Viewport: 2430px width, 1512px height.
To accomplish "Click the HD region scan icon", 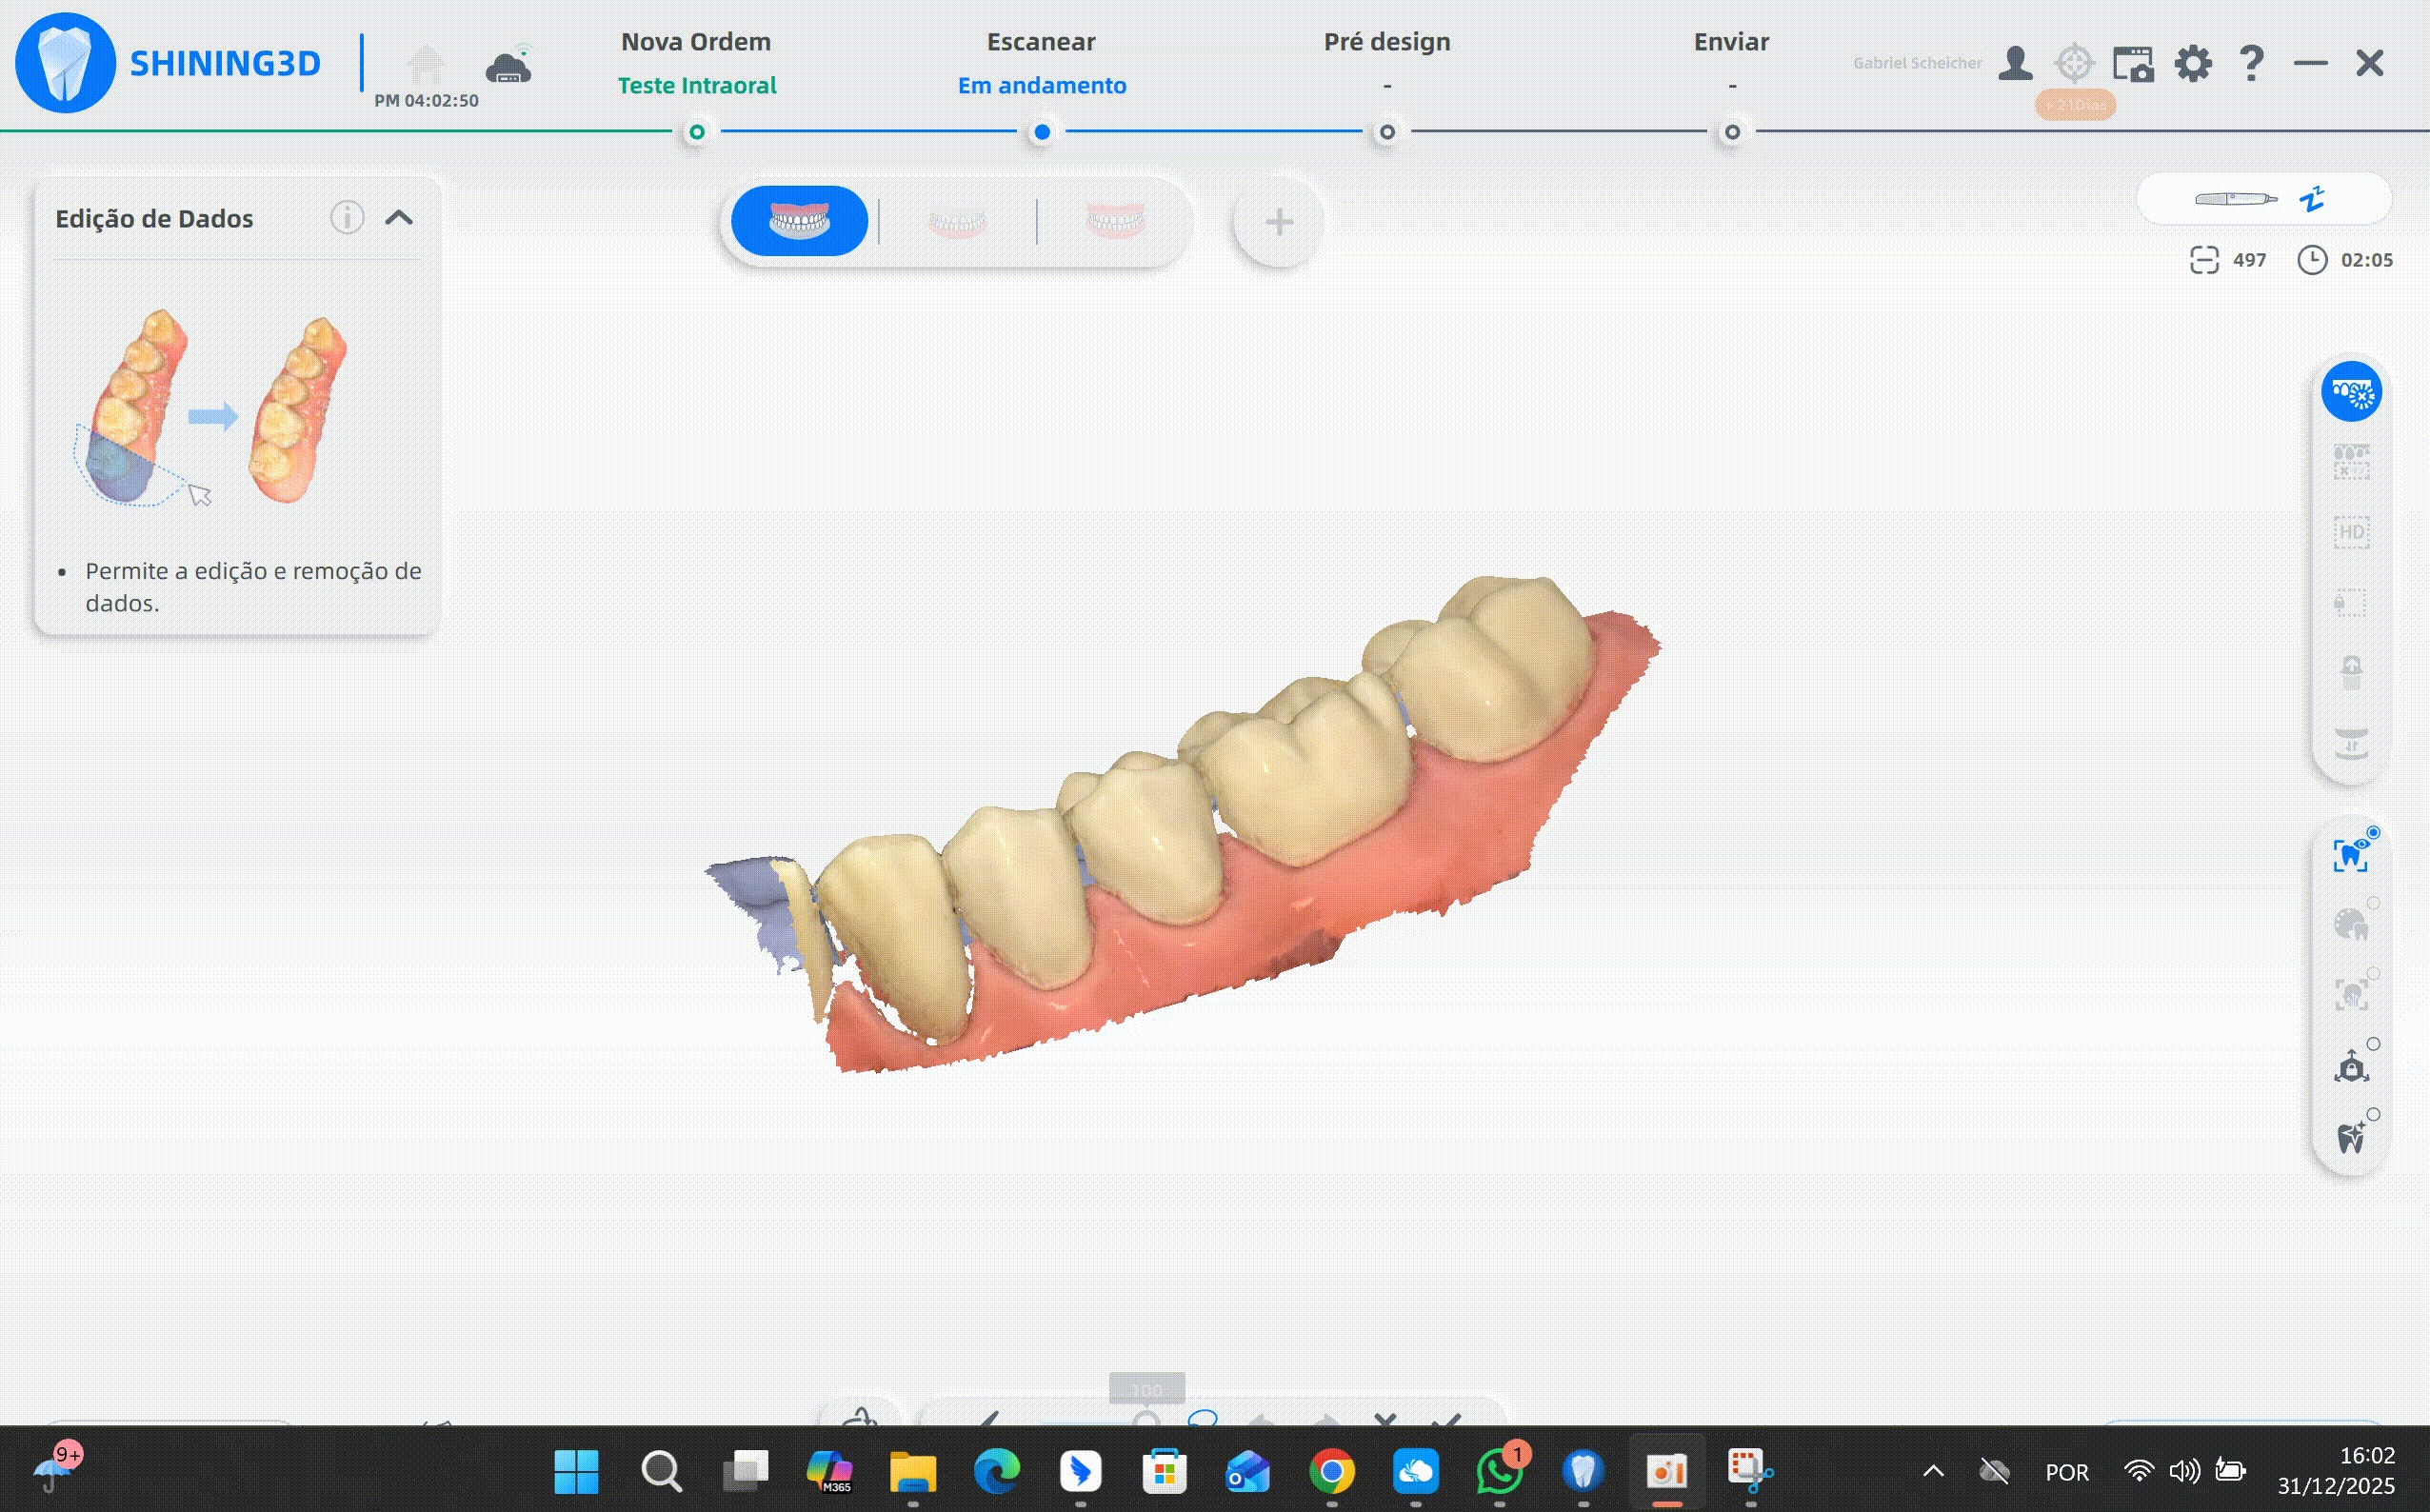I will pos(2351,532).
